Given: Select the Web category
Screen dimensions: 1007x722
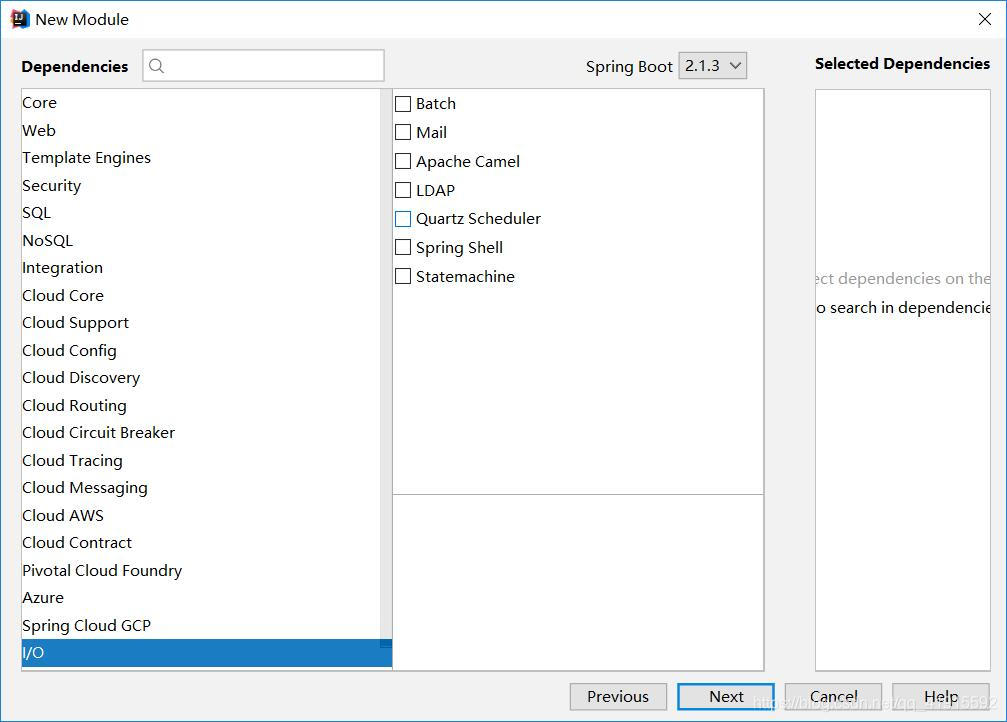Looking at the screenshot, I should (200, 130).
